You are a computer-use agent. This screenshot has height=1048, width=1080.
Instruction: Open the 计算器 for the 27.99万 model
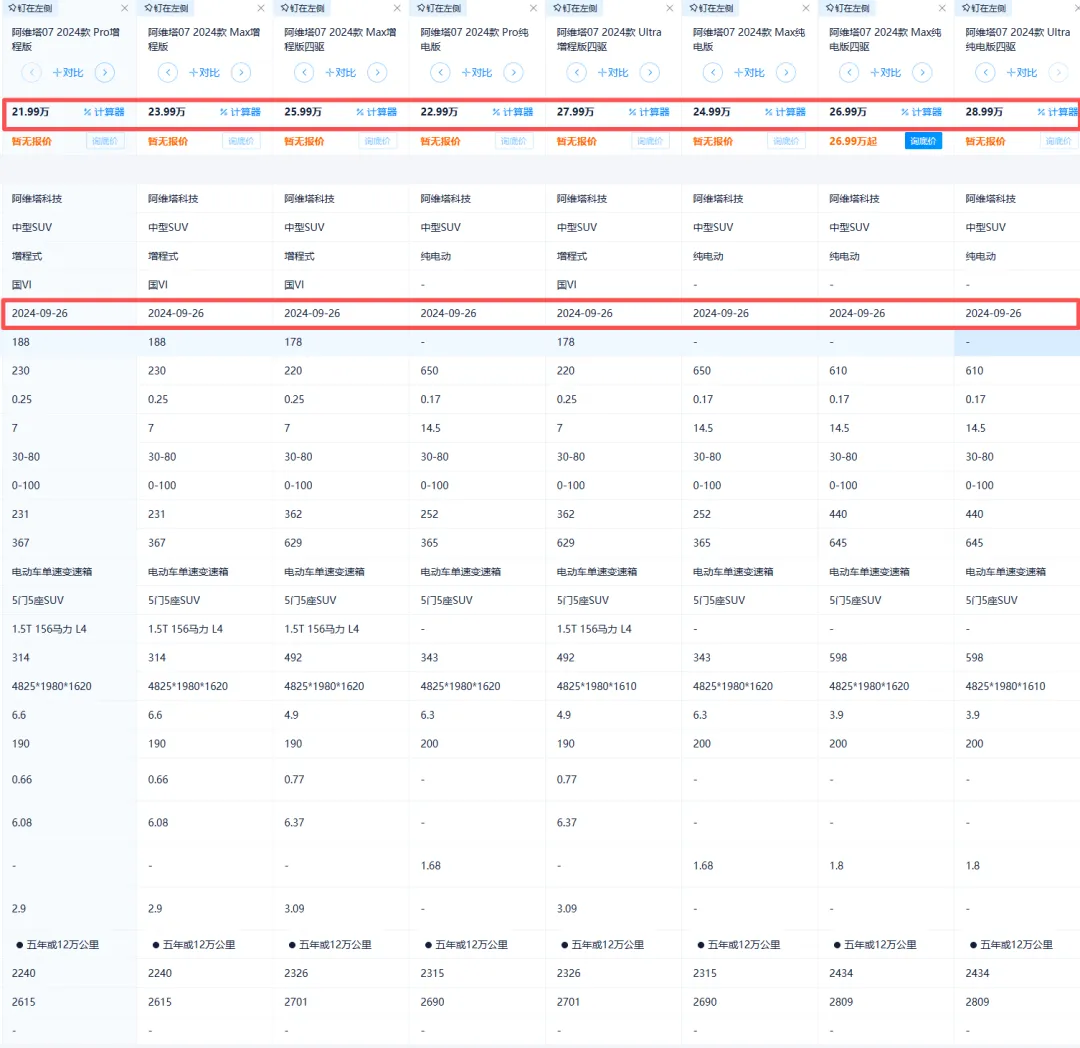point(649,112)
